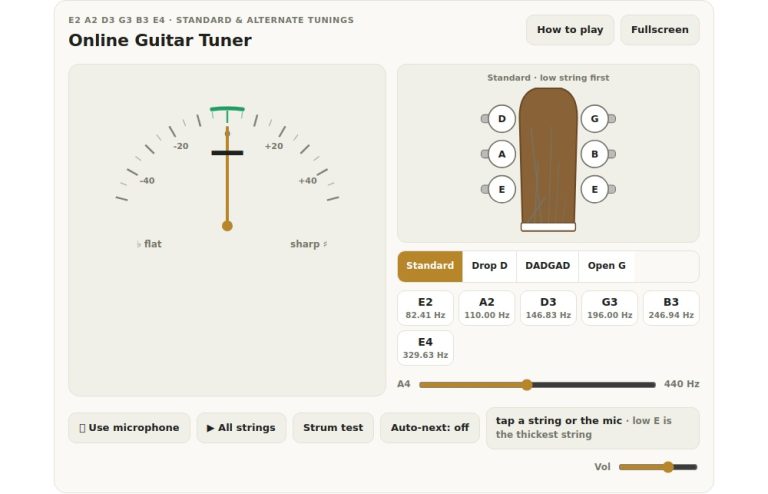Click the sharp label under the gauge

(x=309, y=244)
